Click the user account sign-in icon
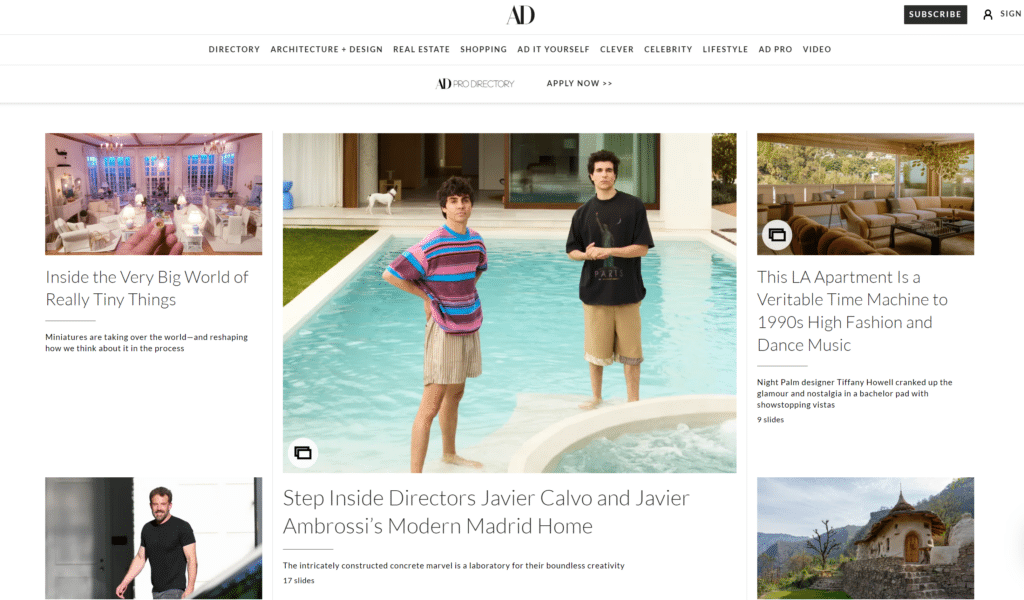 point(987,14)
